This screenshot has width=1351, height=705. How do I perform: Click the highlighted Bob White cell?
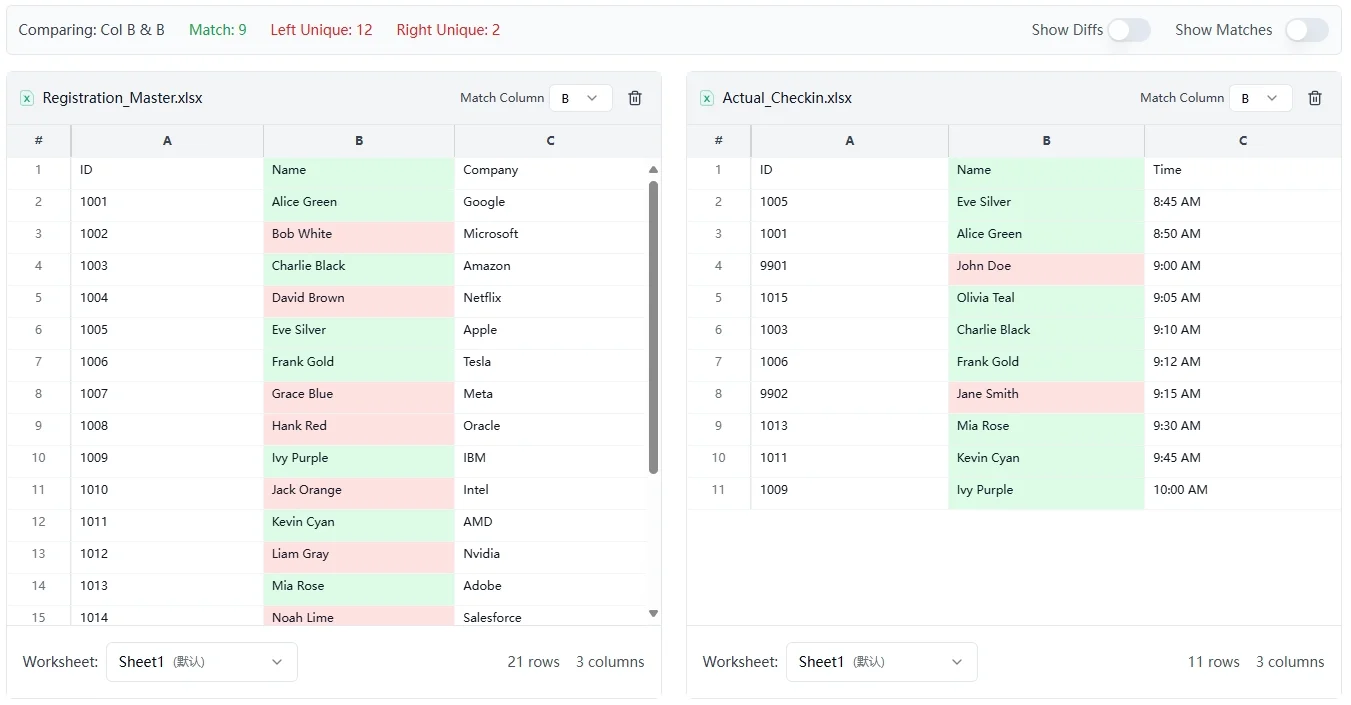(x=358, y=233)
